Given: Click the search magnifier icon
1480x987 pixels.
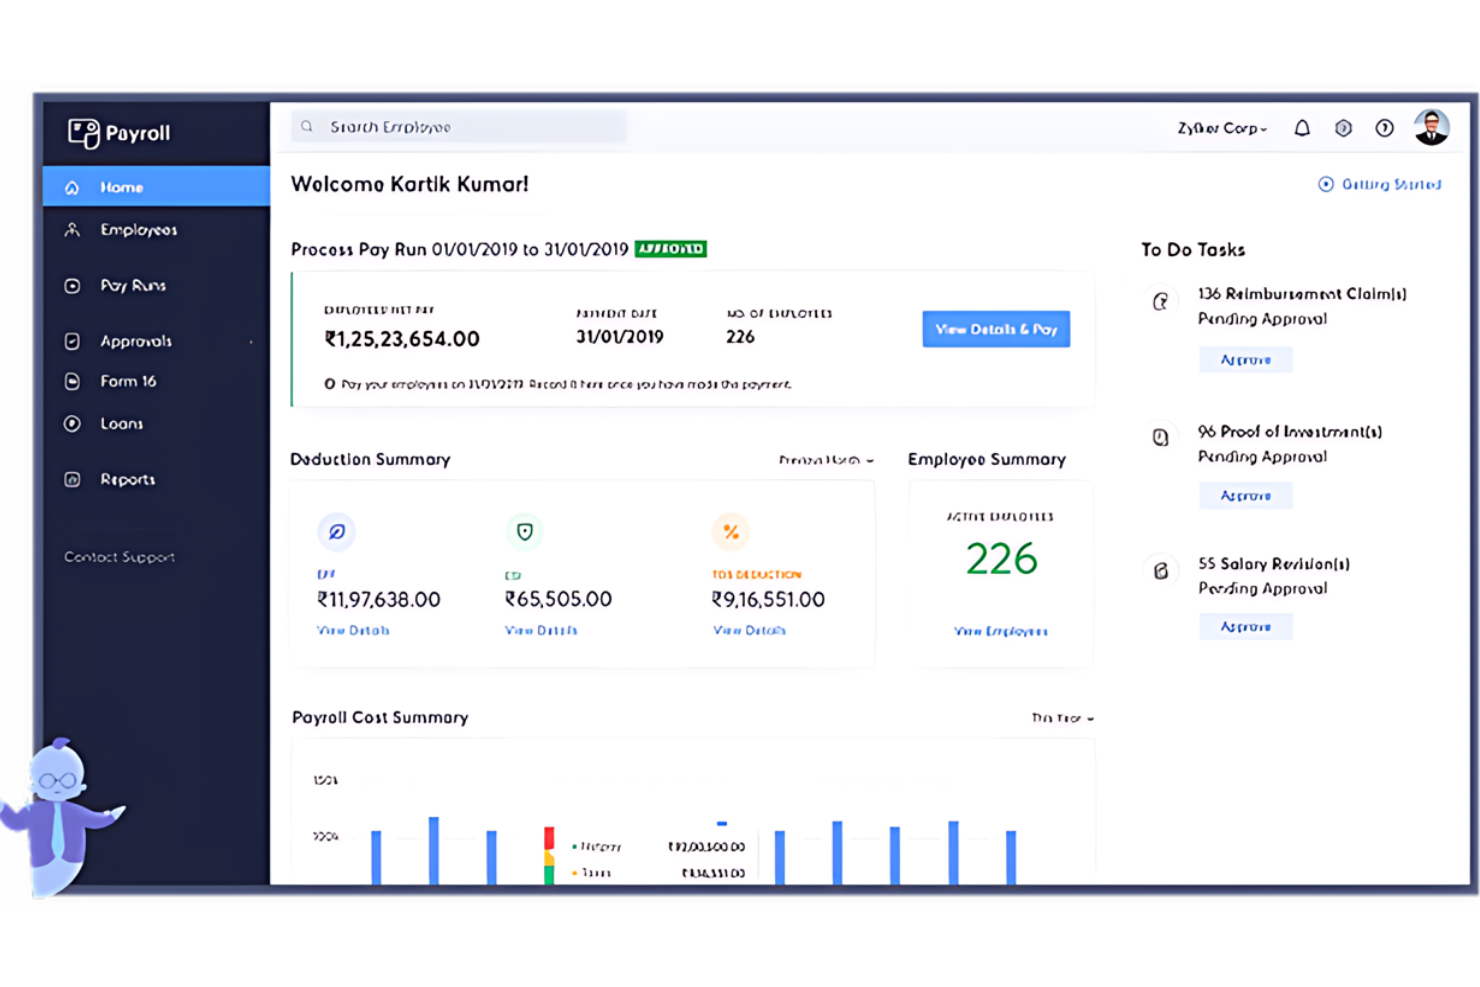Looking at the screenshot, I should 307,127.
